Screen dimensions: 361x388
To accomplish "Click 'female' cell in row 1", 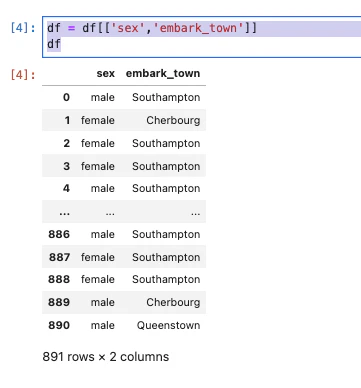I will click(98, 120).
